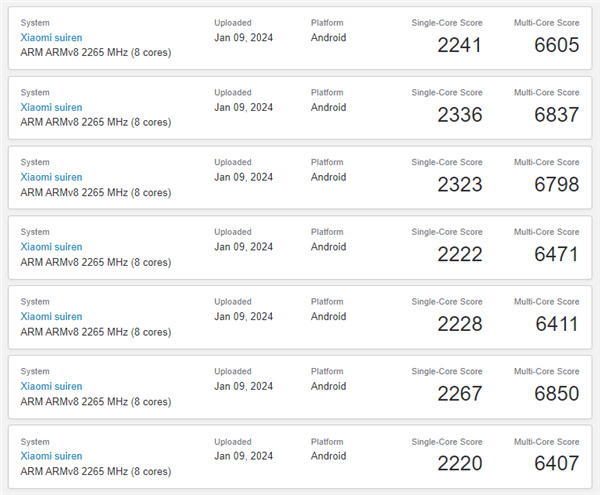Click the single-core score 2220
The image size is (600, 495).
coord(460,464)
